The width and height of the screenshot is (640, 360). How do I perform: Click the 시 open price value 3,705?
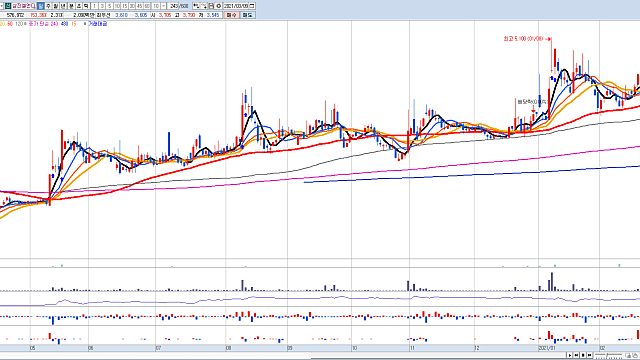[164, 15]
